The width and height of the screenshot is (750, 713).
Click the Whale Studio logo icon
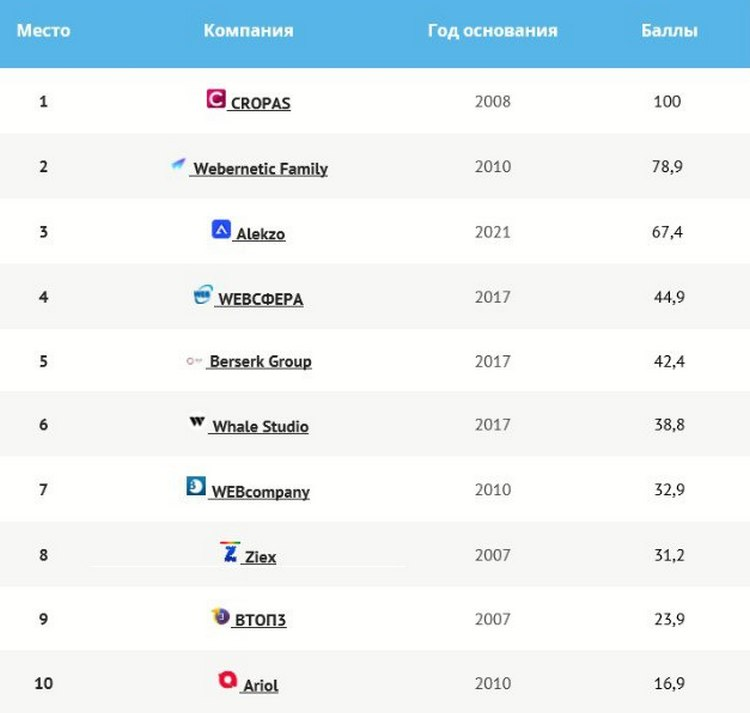click(197, 423)
